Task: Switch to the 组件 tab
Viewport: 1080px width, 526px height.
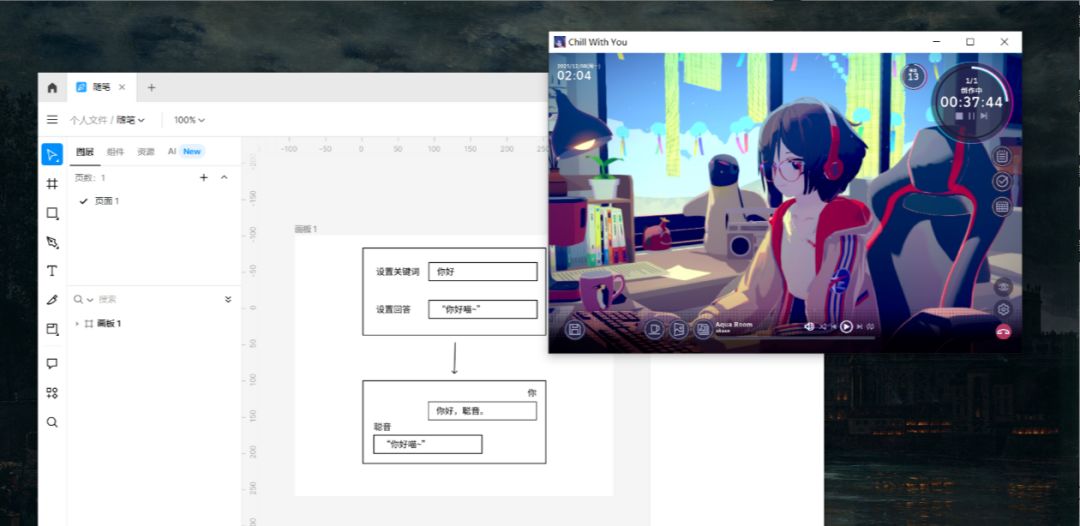Action: (115, 151)
